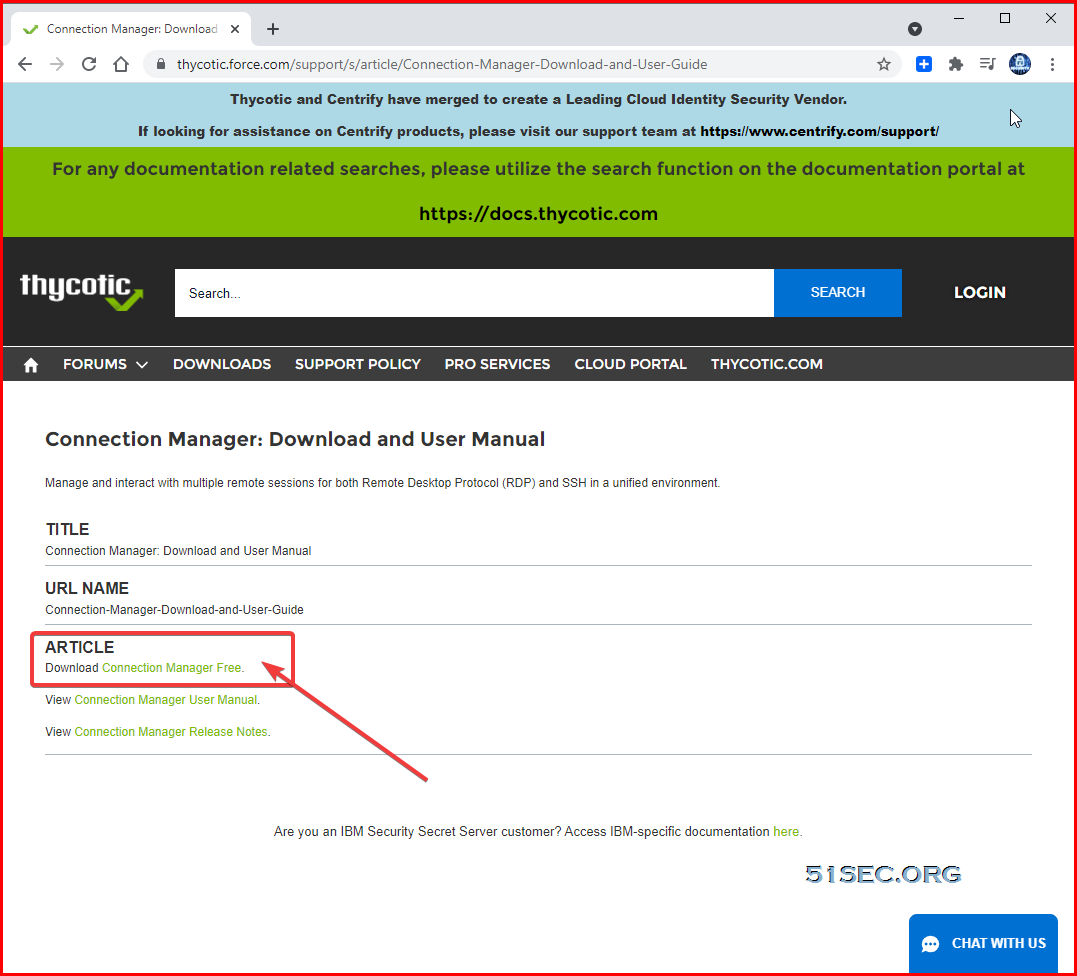Image resolution: width=1077 pixels, height=976 pixels.
Task: Reload the current page
Action: click(x=89, y=65)
